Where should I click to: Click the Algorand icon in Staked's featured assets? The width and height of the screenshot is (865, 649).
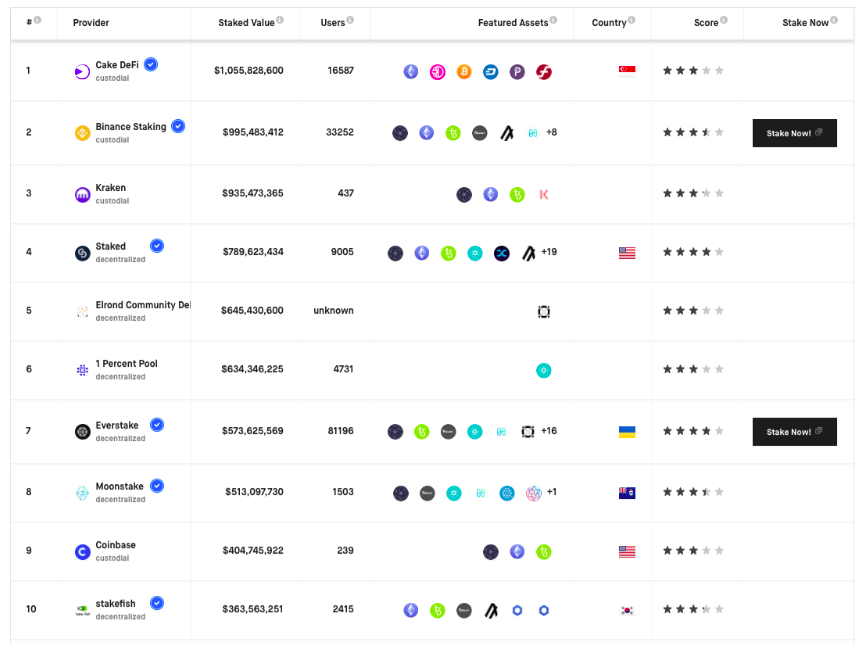(x=528, y=252)
